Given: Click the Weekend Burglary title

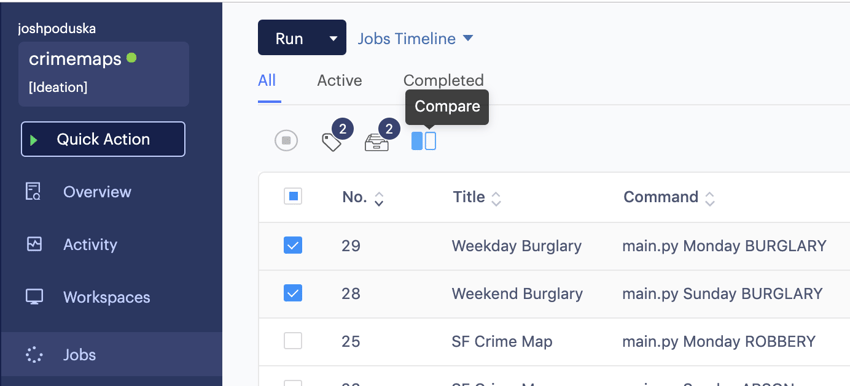Looking at the screenshot, I should coord(517,294).
